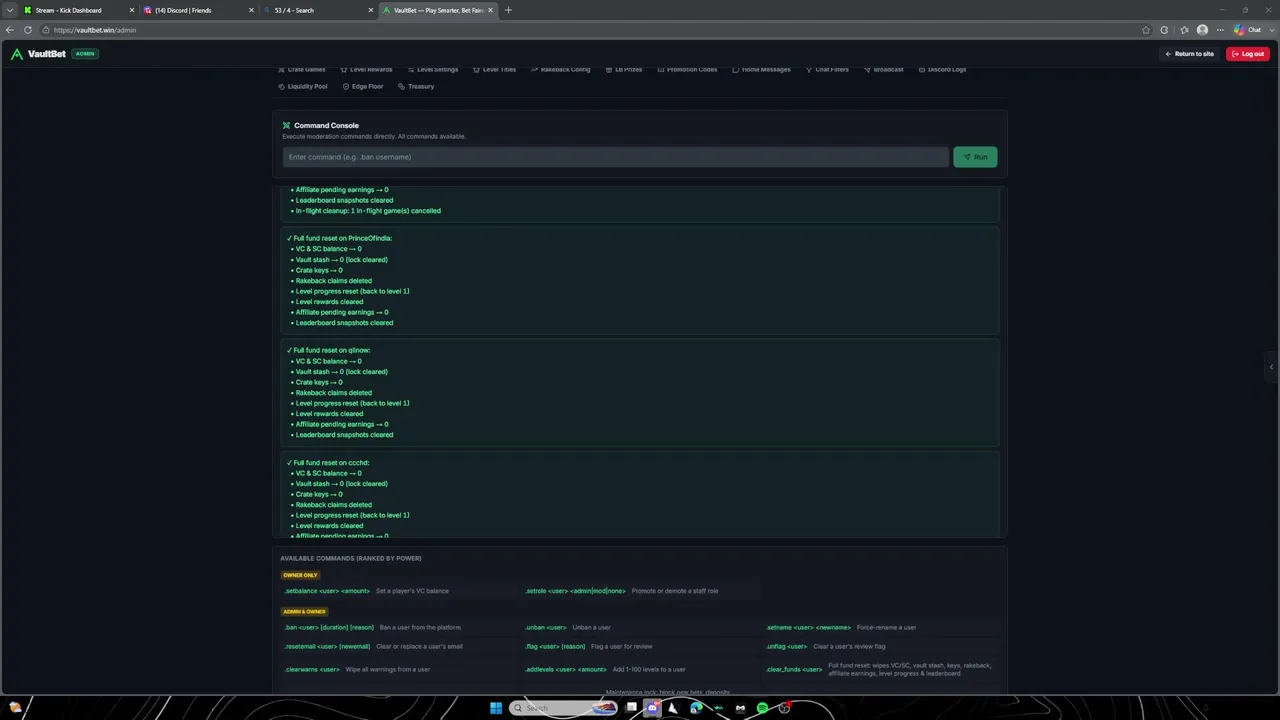Close the Discord Friends browser tab
Screen dimensions: 1280x720
[x=251, y=10]
